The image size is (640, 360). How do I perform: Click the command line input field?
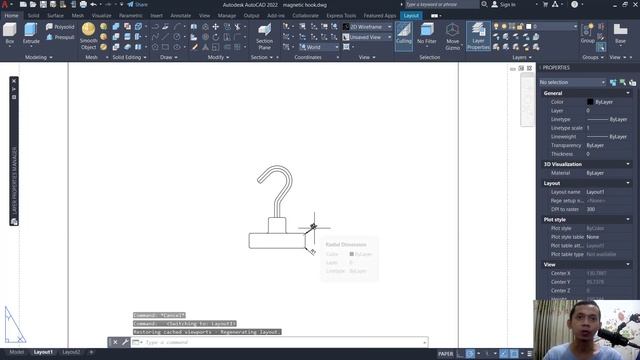point(284,342)
